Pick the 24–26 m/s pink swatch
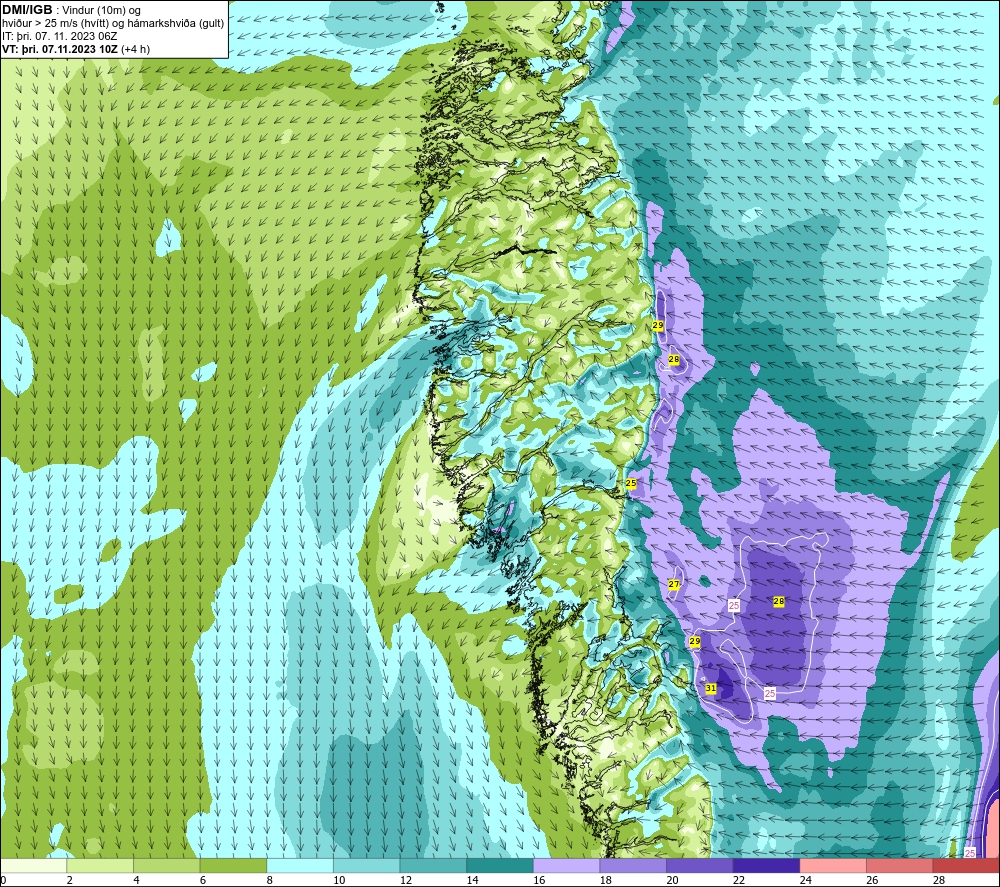1000x887 pixels. (x=833, y=865)
